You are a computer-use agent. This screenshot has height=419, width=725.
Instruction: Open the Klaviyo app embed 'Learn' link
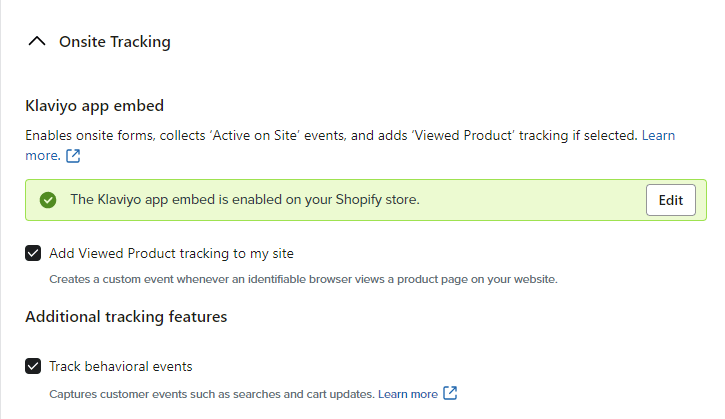658,136
